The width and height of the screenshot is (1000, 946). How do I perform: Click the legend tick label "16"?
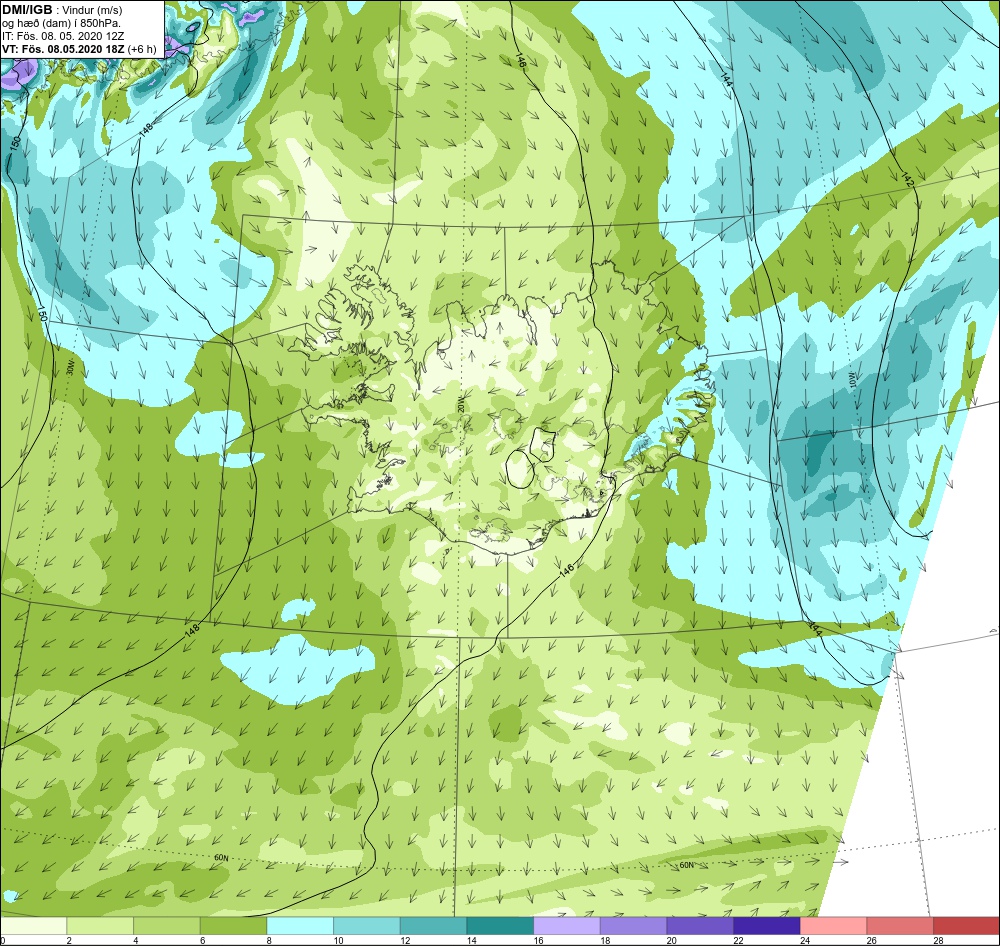click(x=538, y=940)
